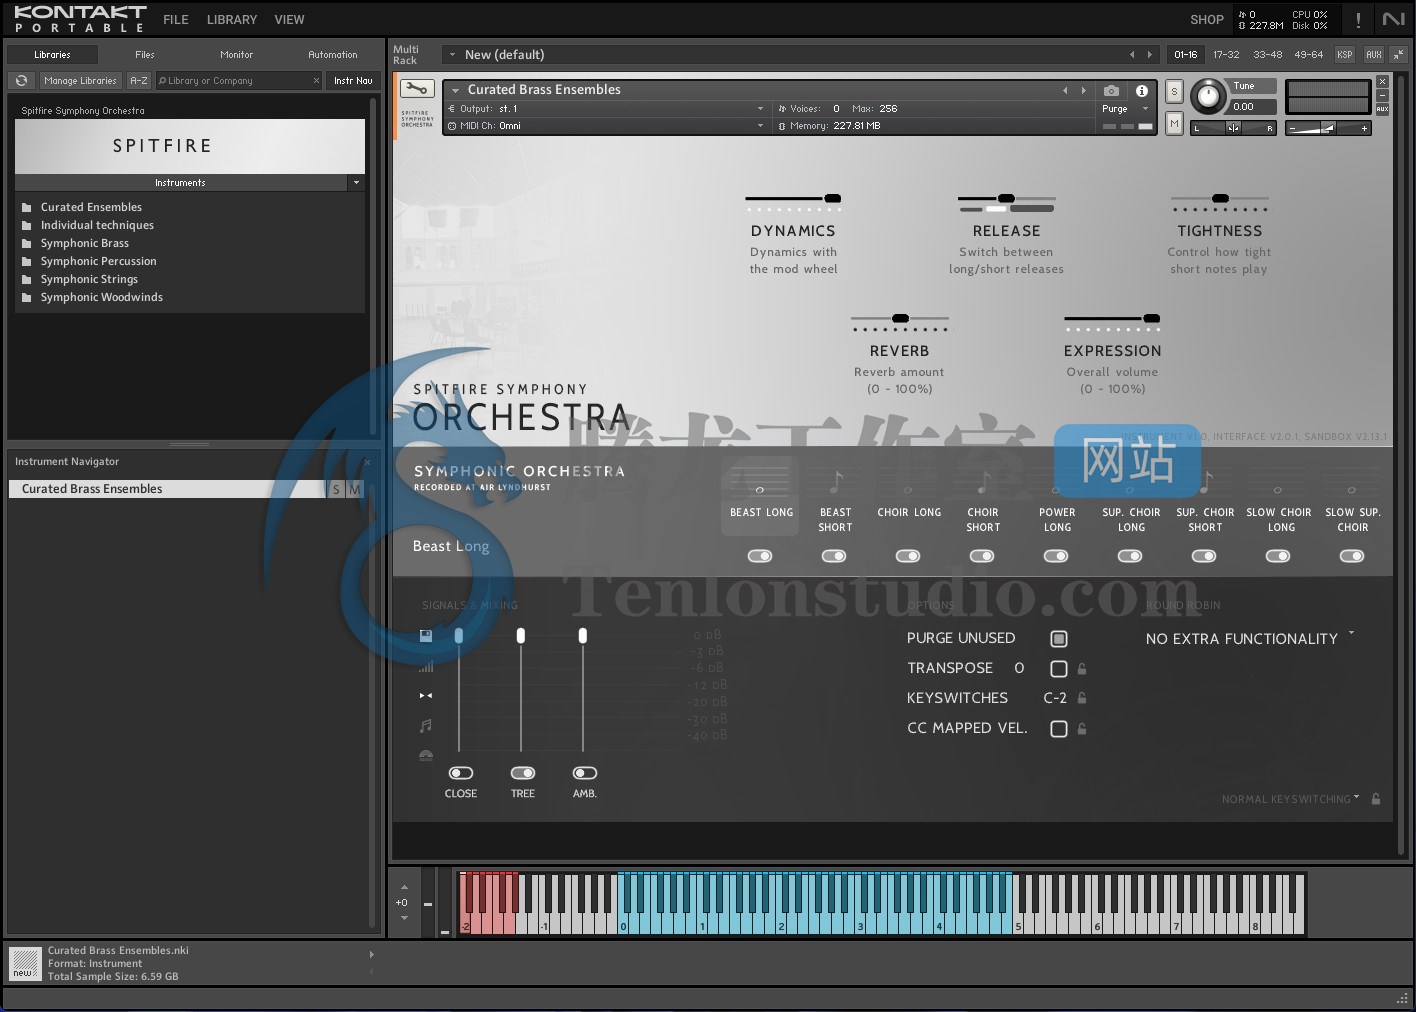Click the AUX rack button
1416x1012 pixels.
click(1374, 55)
